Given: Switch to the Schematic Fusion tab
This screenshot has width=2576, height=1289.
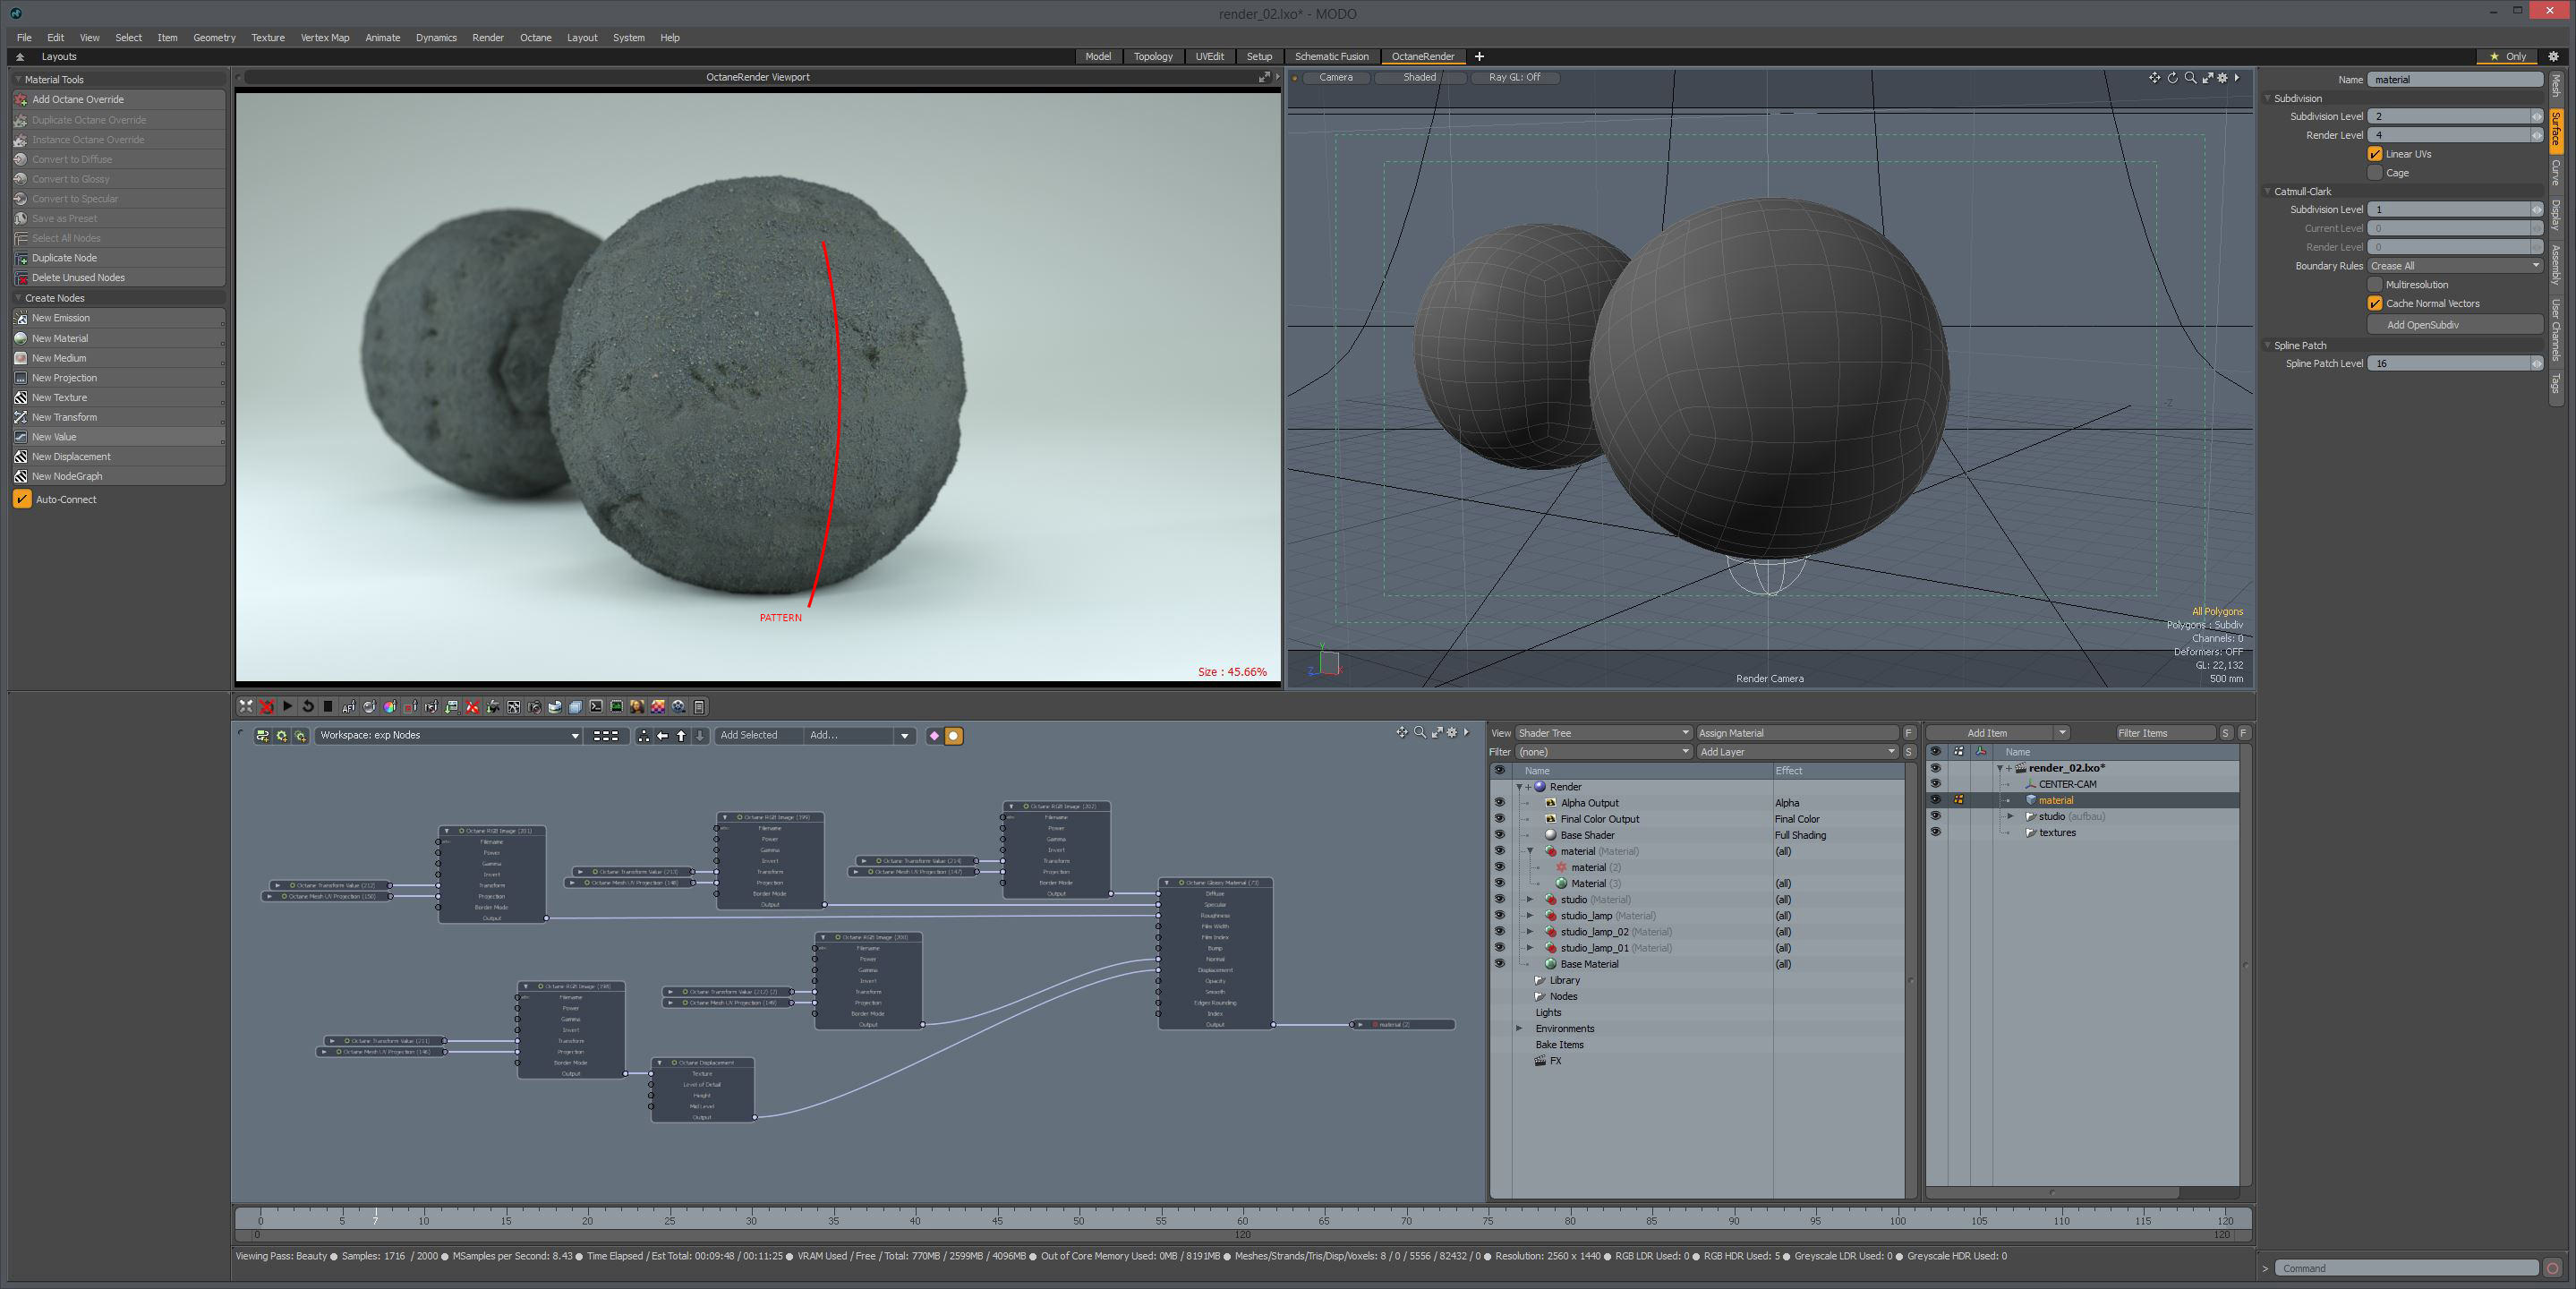Looking at the screenshot, I should click(1331, 57).
